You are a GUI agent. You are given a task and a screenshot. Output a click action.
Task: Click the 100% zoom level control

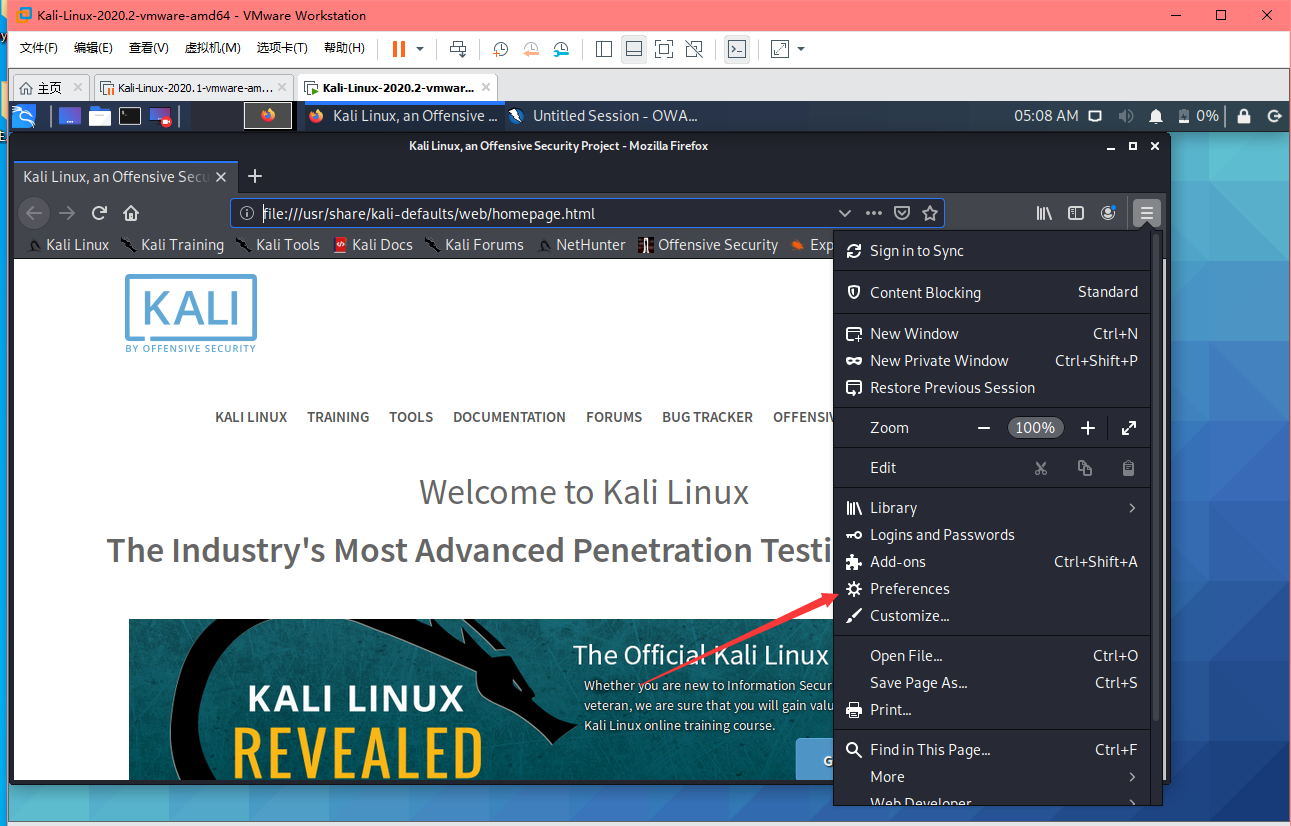[1035, 427]
